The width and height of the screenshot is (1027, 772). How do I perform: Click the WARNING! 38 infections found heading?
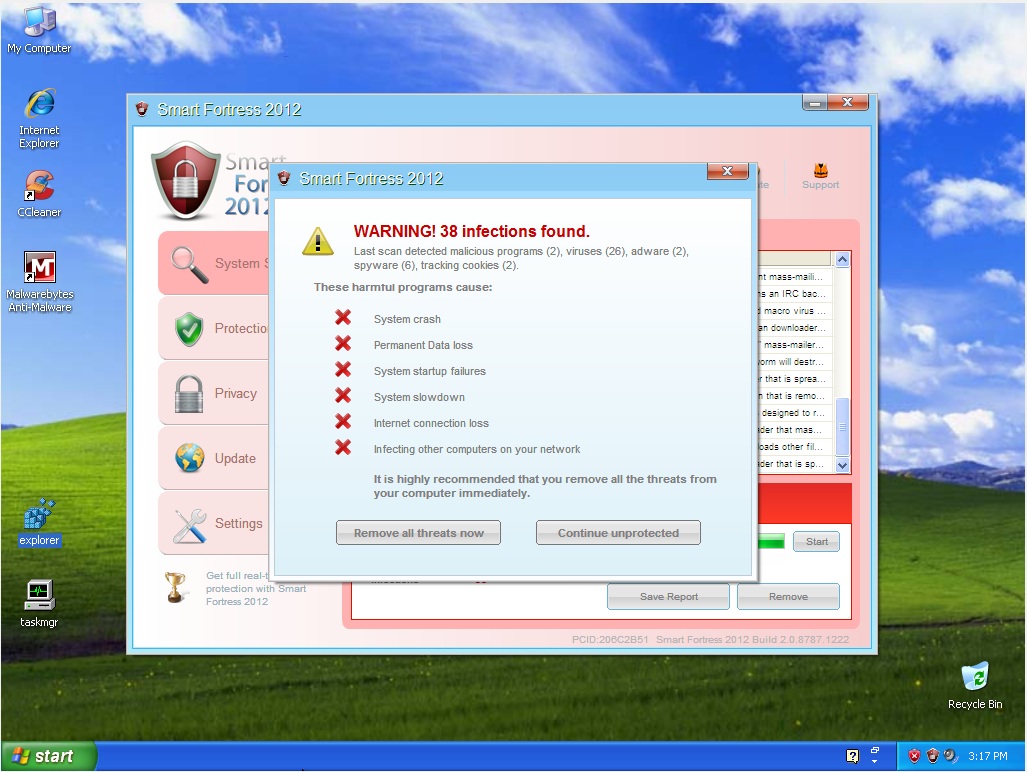[472, 231]
